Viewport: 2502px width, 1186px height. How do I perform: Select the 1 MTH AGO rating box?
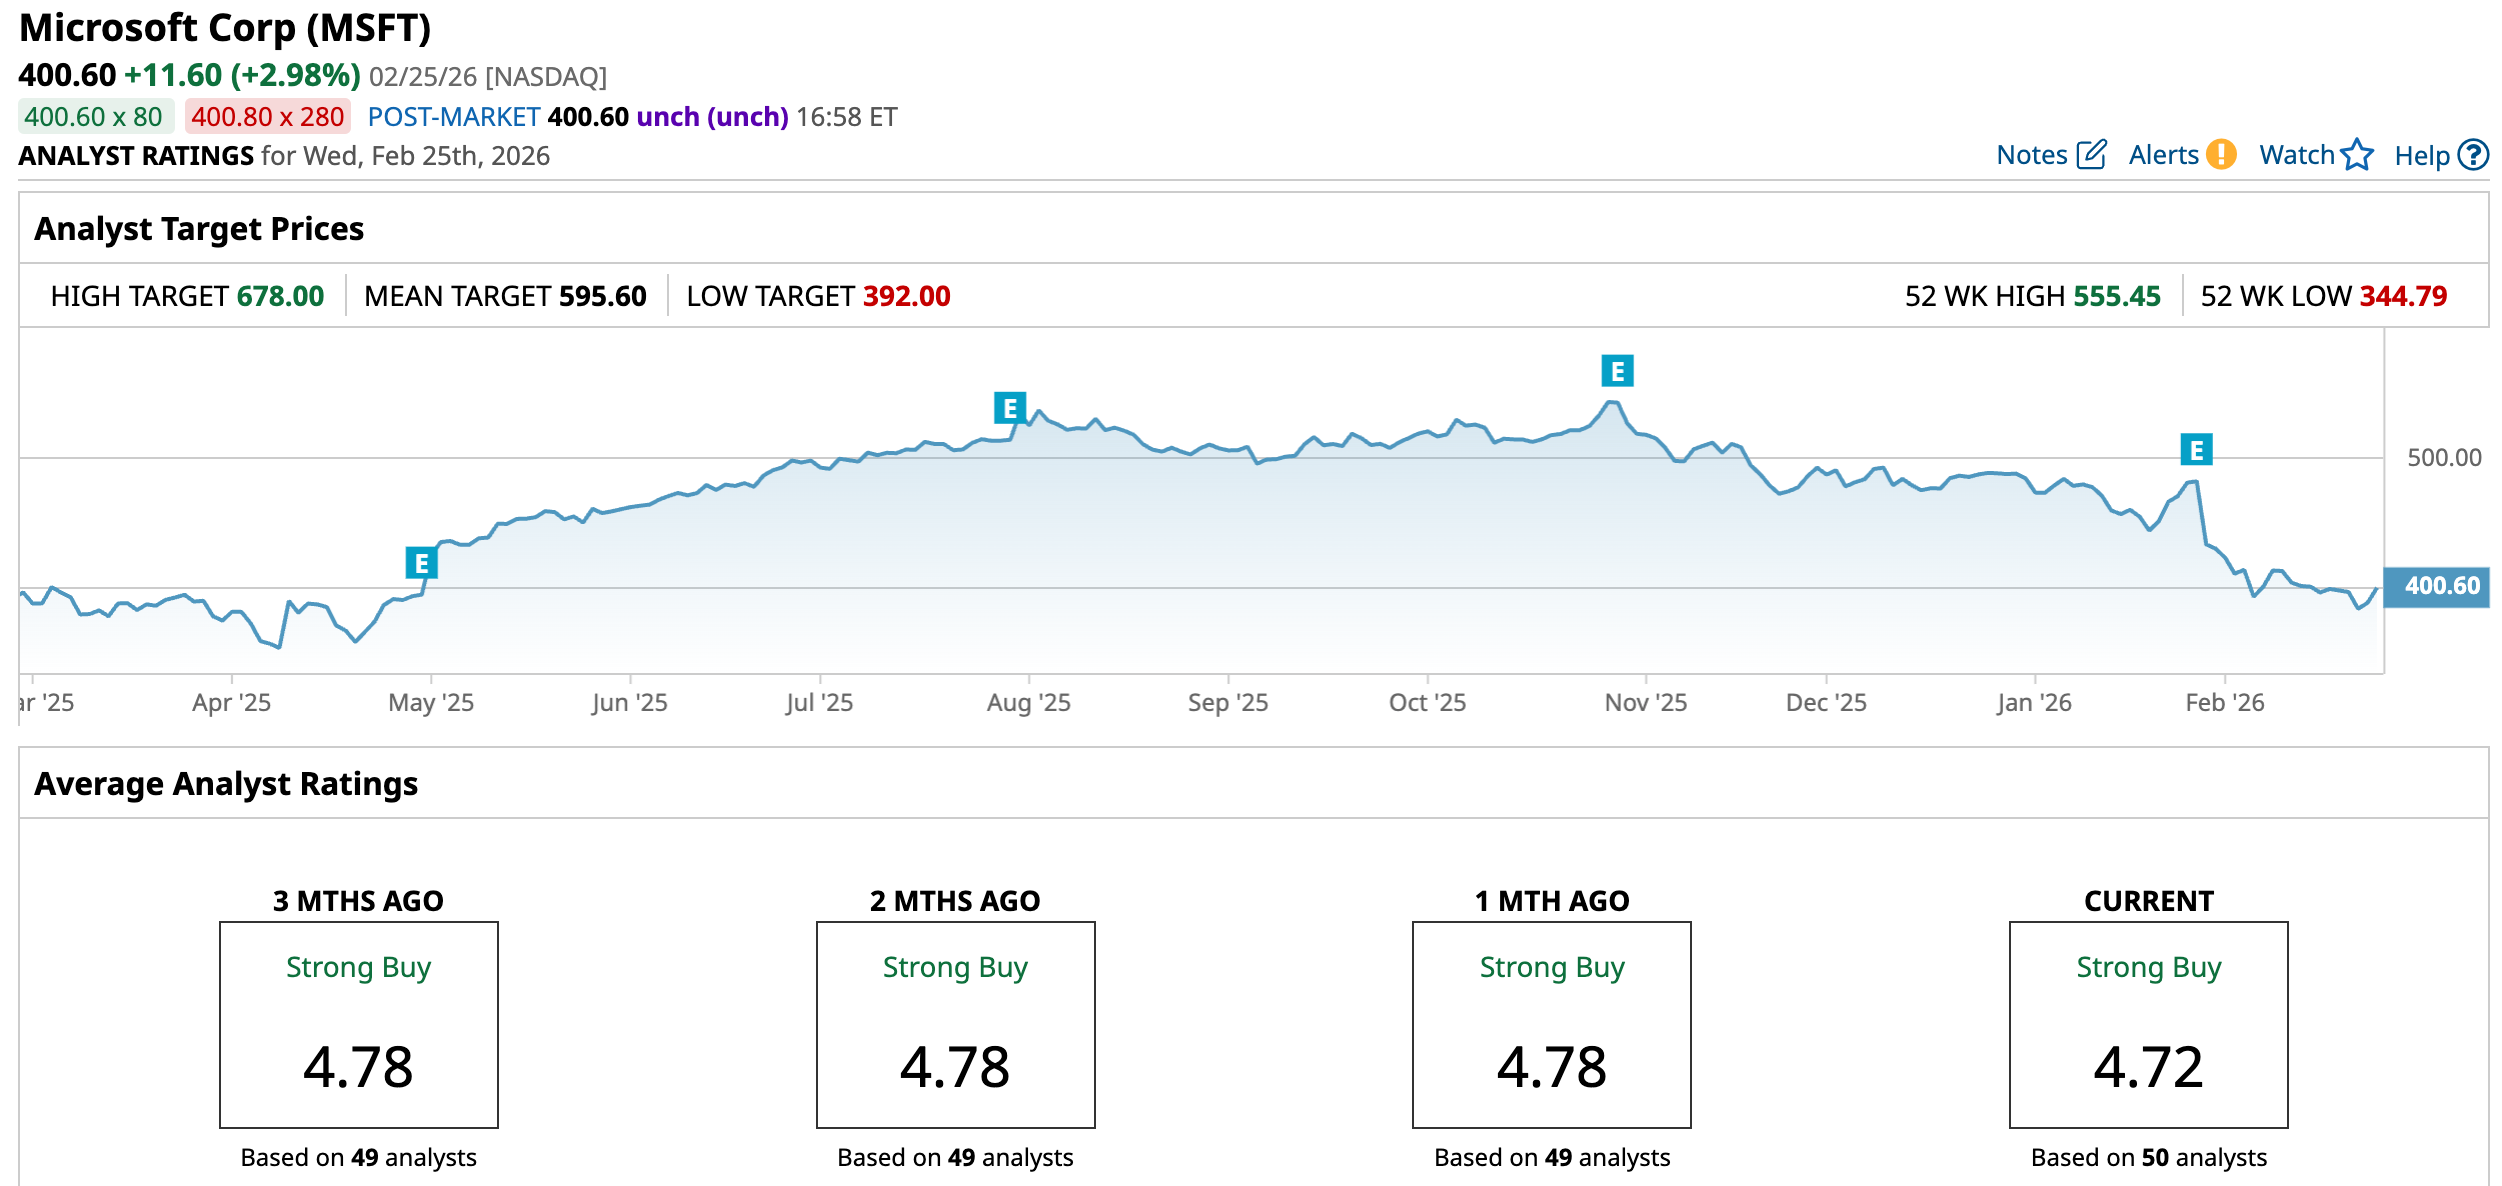point(1551,1024)
